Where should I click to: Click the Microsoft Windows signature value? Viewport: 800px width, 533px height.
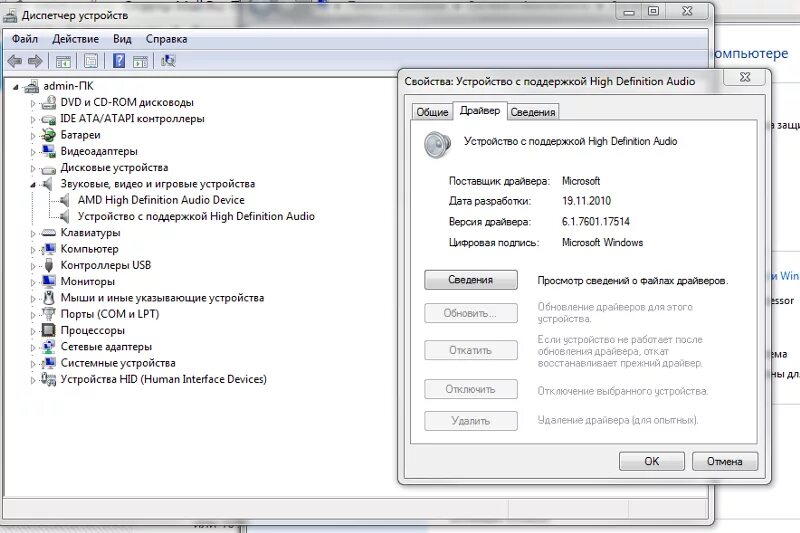point(602,243)
